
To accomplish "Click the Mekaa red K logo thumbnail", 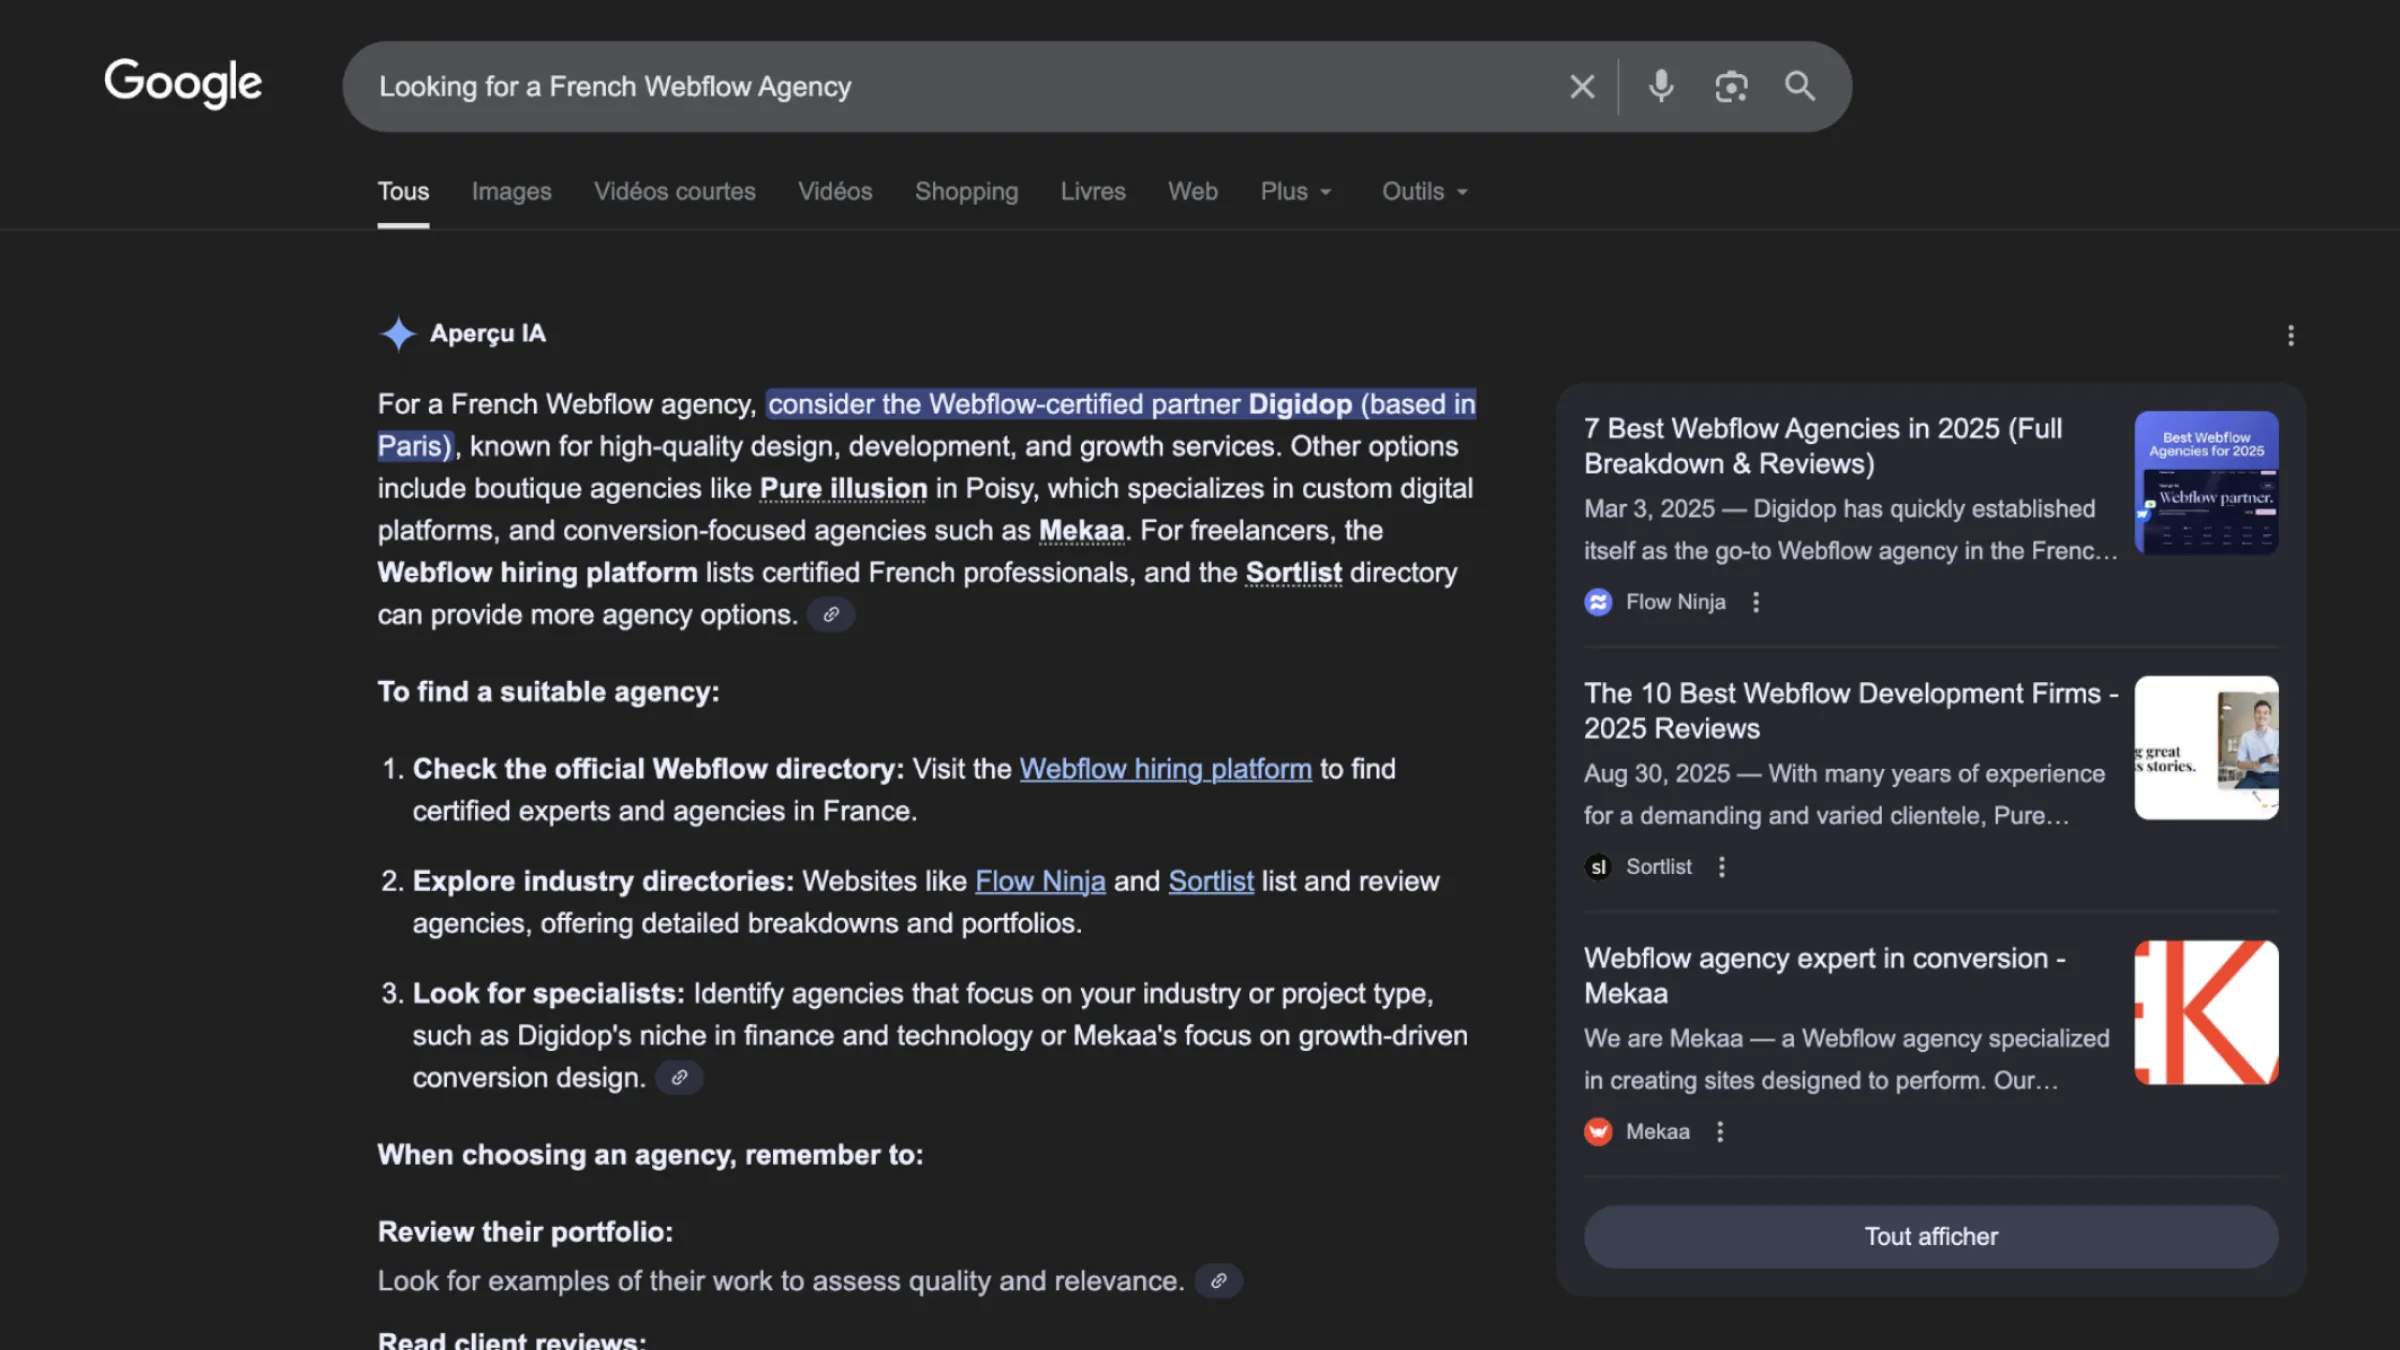I will tap(2206, 1012).
